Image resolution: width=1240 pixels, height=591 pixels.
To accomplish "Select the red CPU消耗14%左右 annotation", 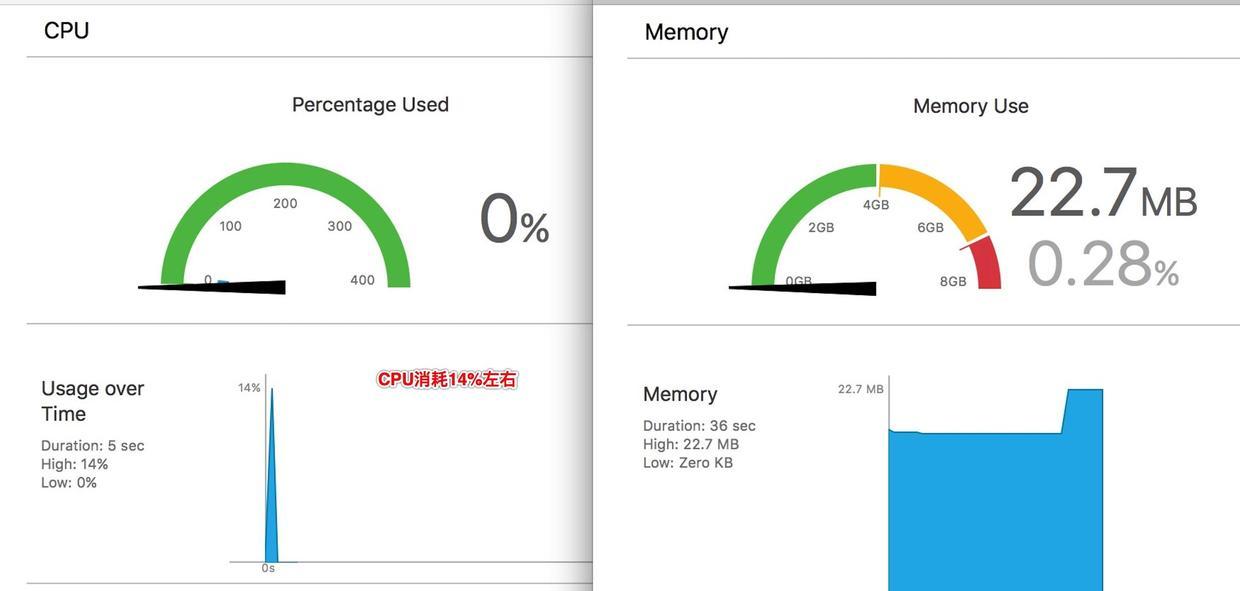I will coord(447,379).
